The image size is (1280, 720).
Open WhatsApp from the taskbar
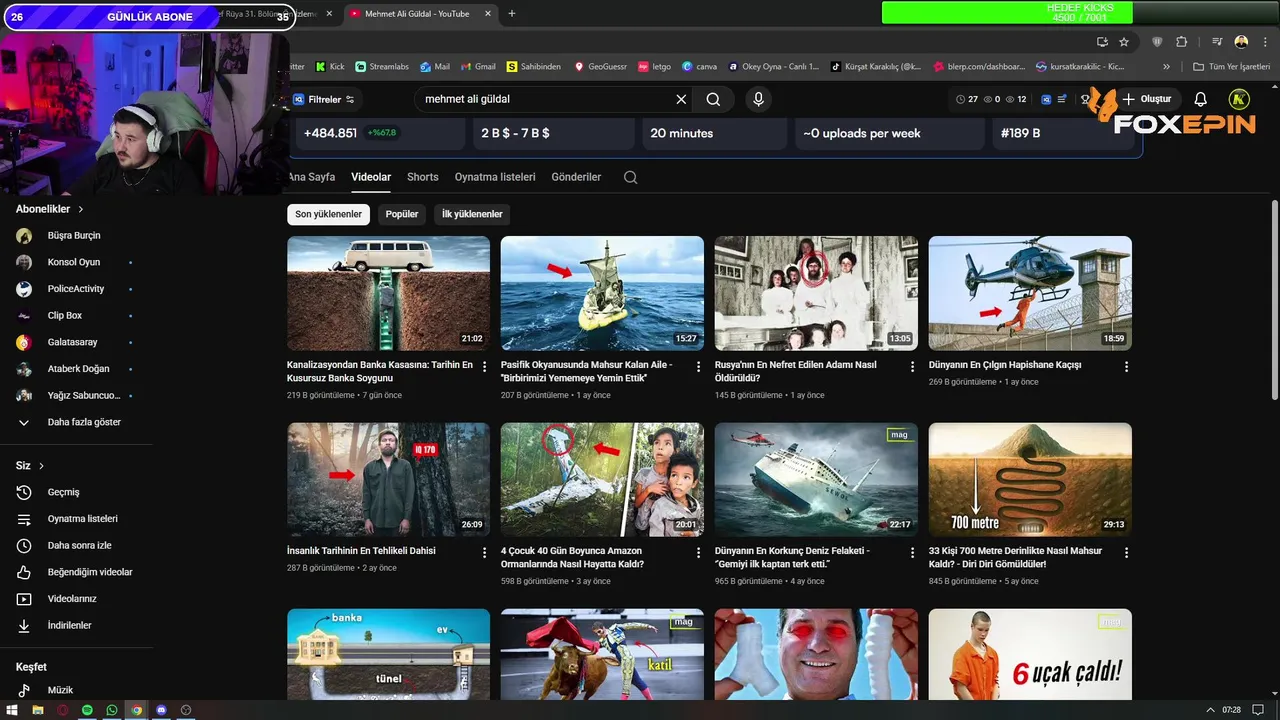coord(112,710)
